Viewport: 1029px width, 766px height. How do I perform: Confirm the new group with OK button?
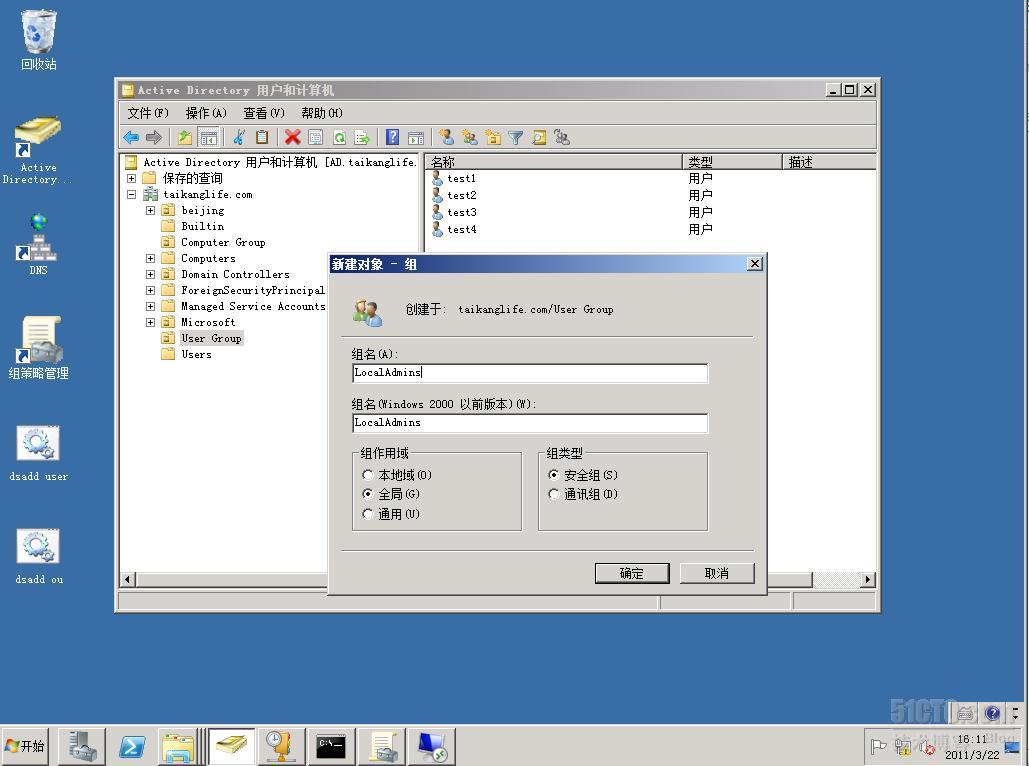tap(632, 573)
